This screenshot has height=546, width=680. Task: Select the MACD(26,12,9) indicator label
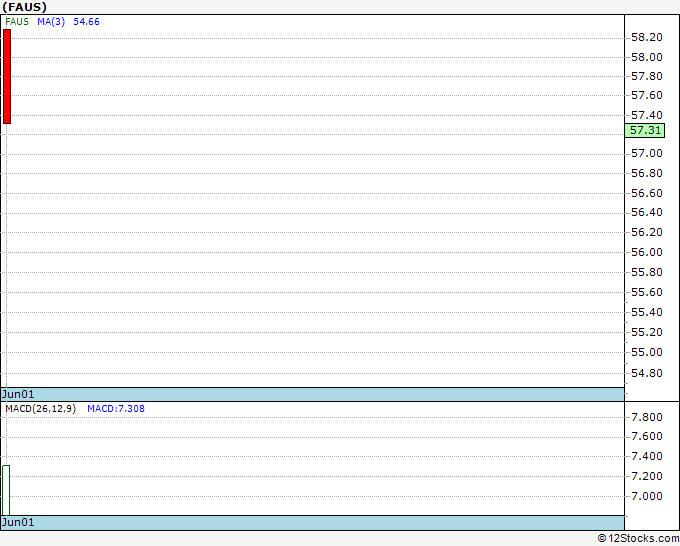pos(40,408)
